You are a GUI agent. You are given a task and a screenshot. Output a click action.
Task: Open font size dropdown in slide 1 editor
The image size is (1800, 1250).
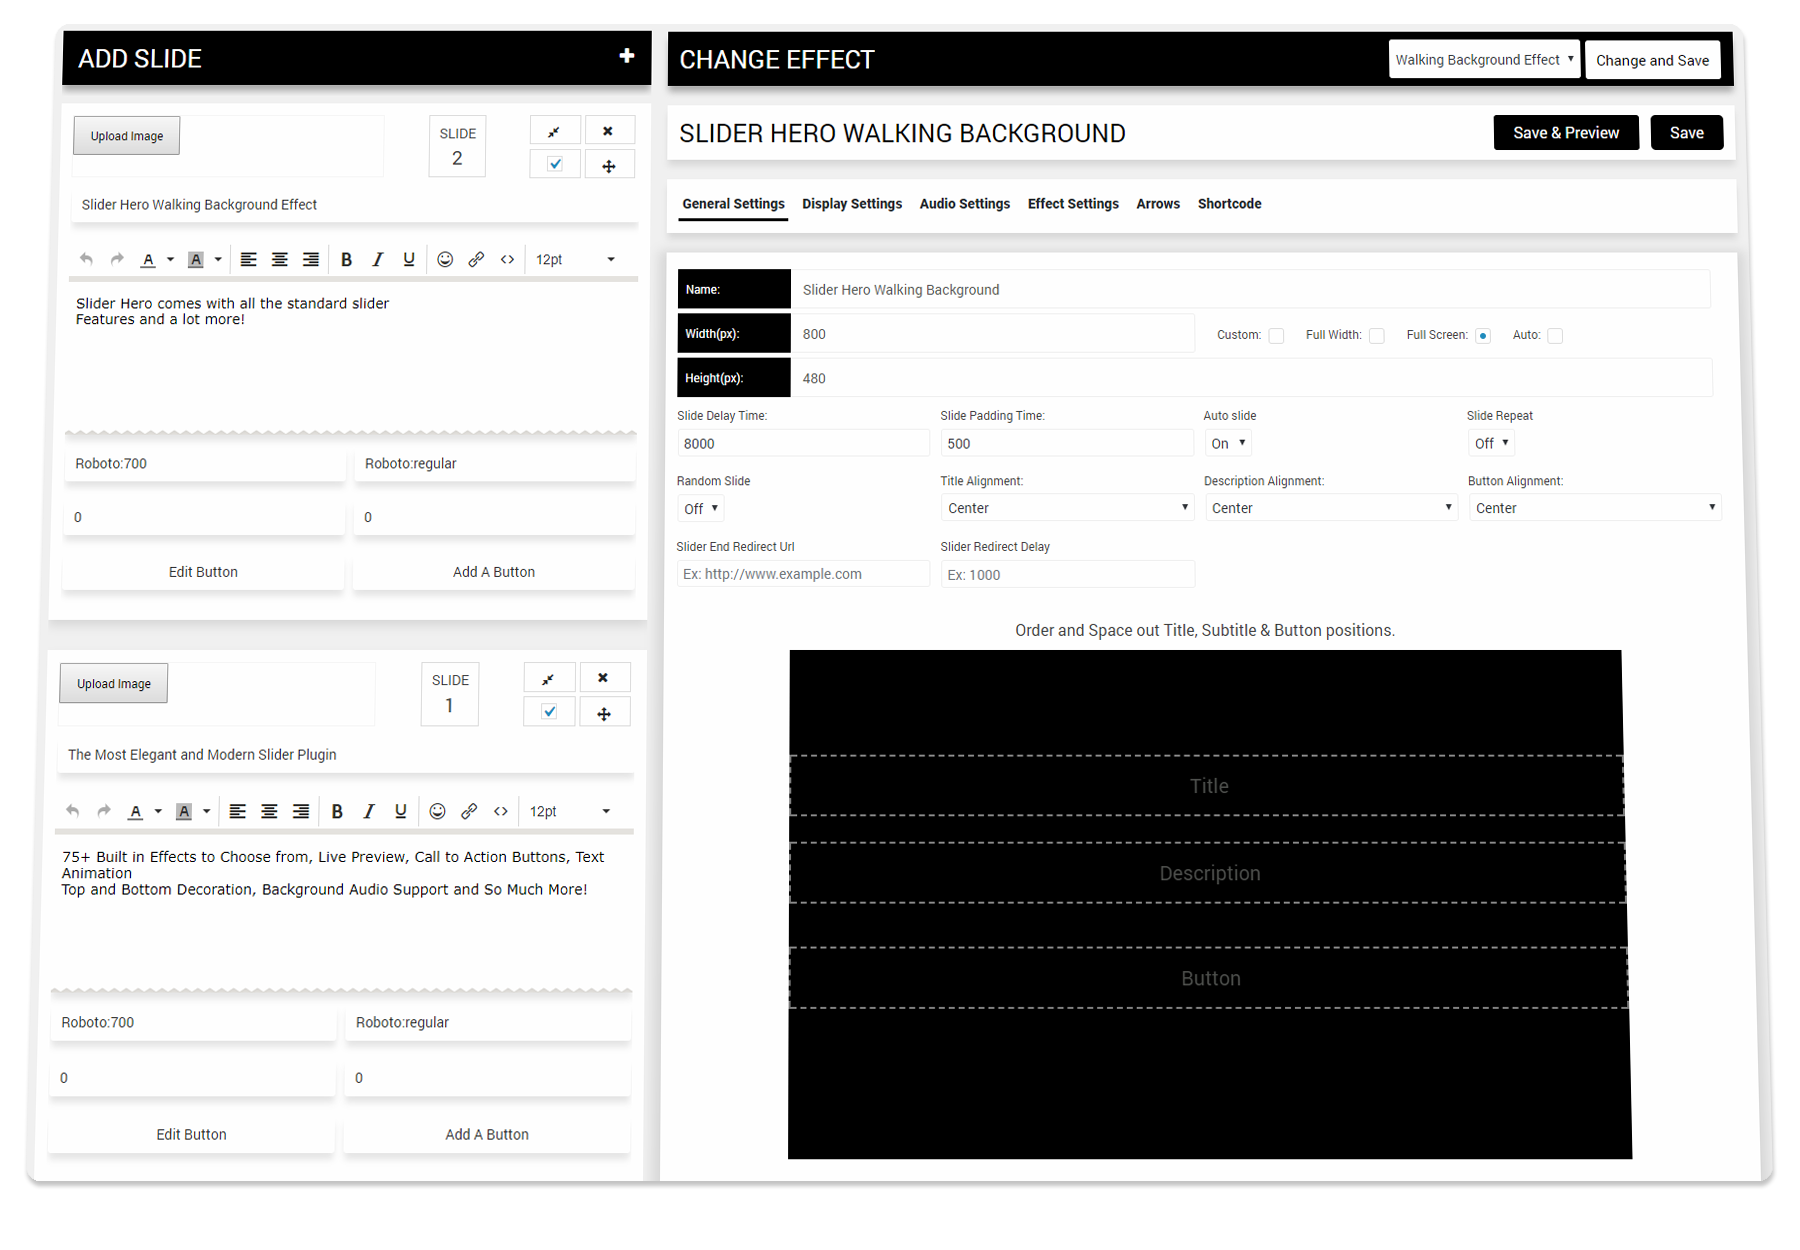(569, 811)
